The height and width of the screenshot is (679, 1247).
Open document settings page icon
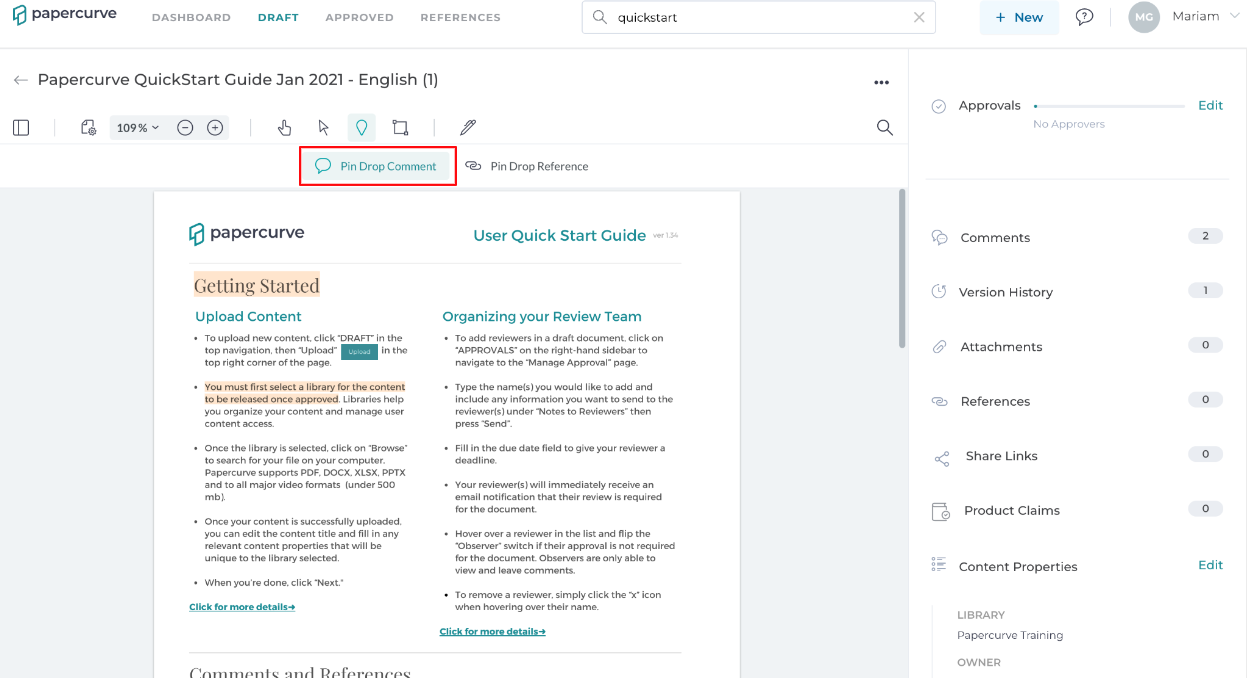click(x=88, y=128)
